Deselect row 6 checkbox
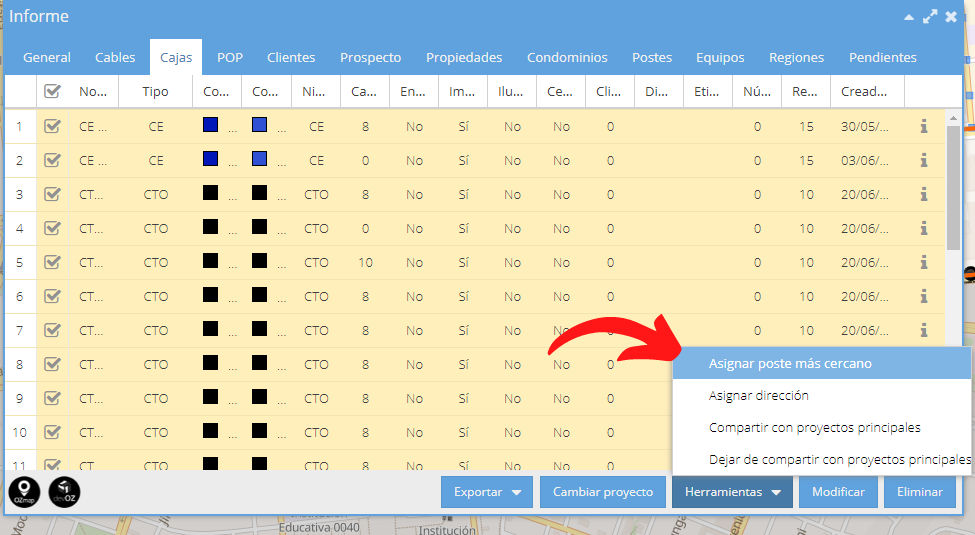The image size is (975, 535). [52, 296]
